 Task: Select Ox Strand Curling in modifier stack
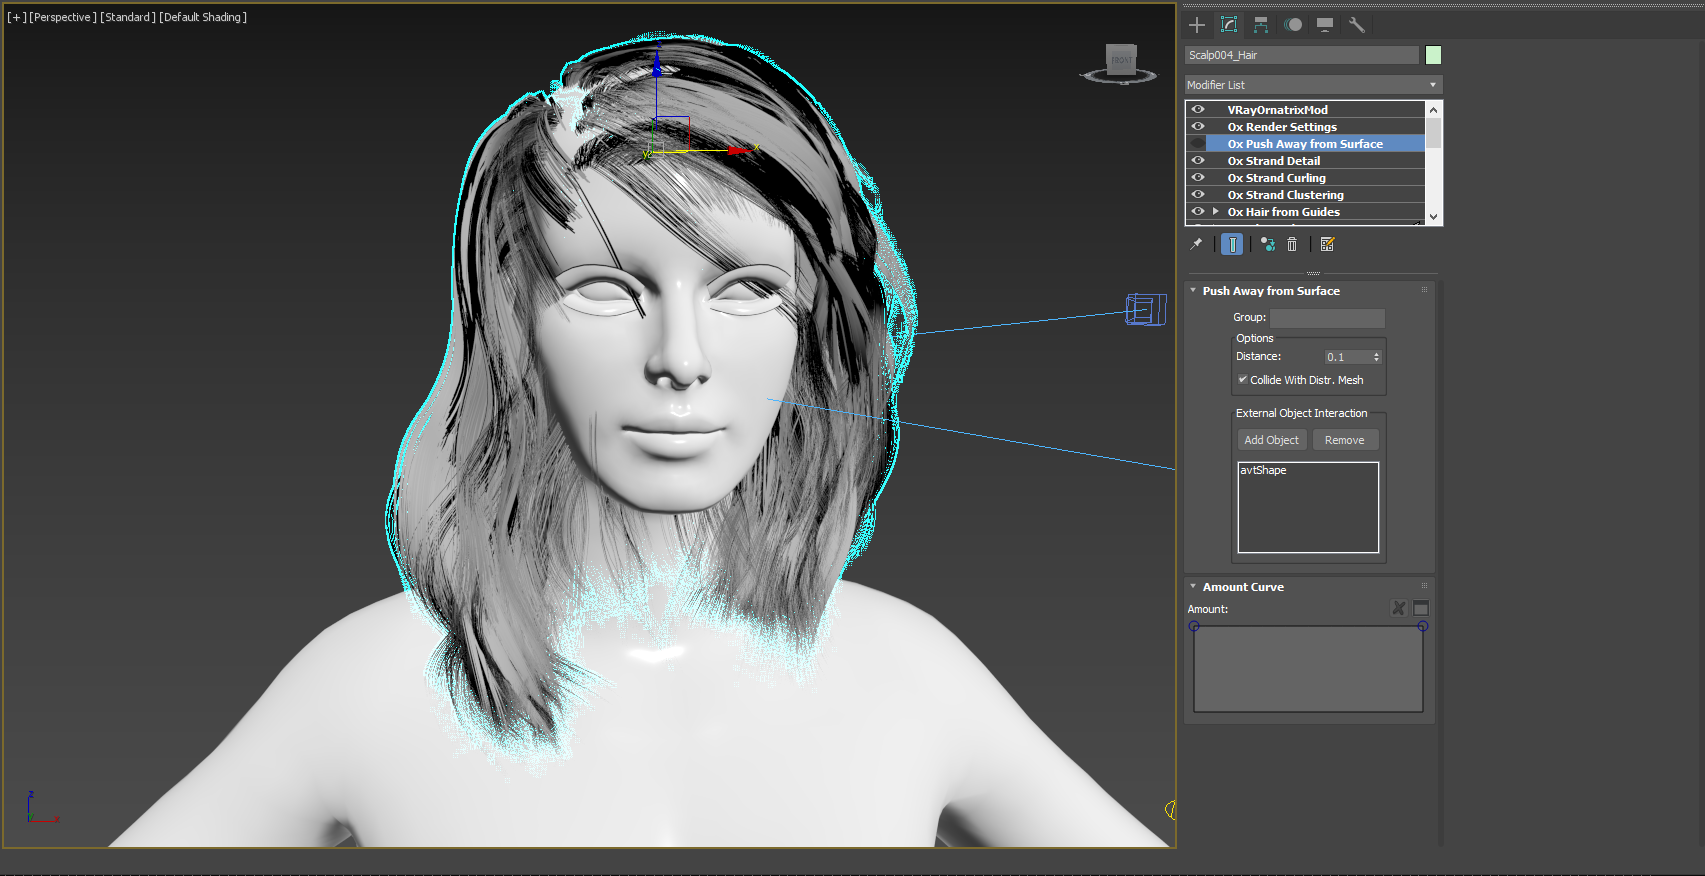click(x=1276, y=178)
